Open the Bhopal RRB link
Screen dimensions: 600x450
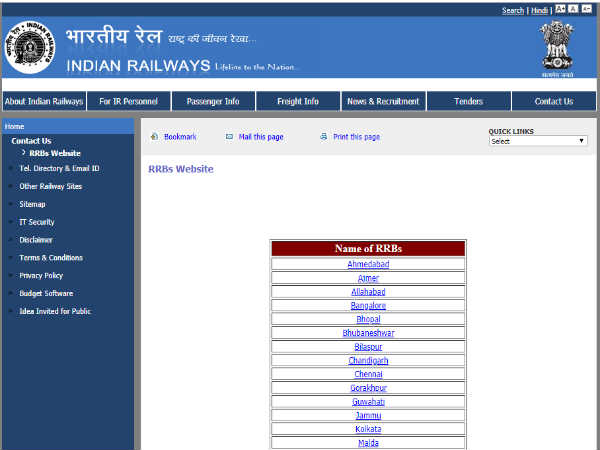point(368,319)
